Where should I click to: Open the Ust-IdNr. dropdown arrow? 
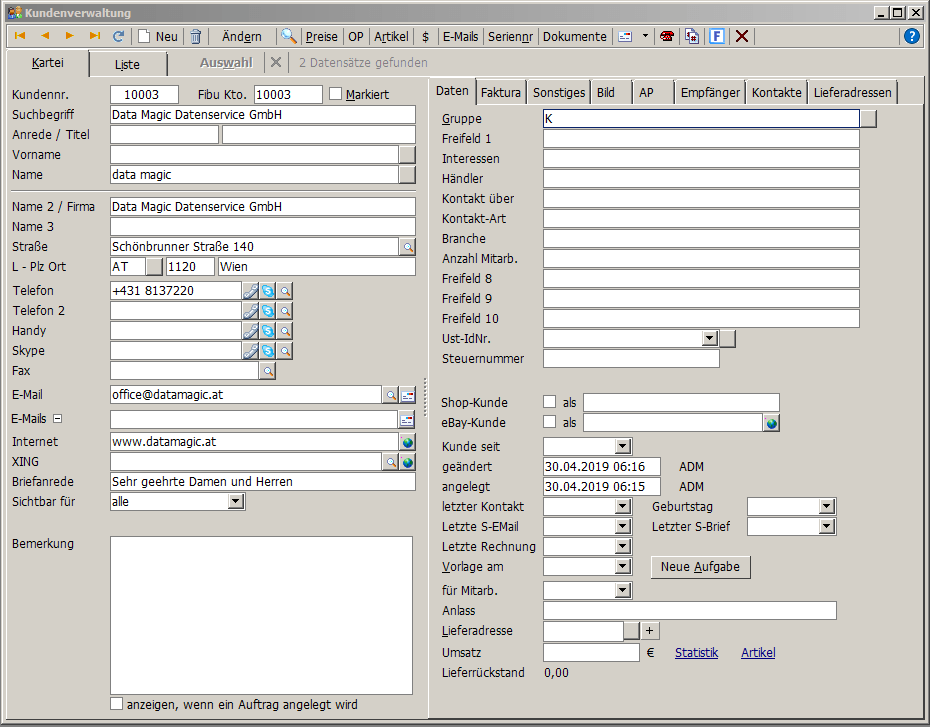tap(710, 339)
